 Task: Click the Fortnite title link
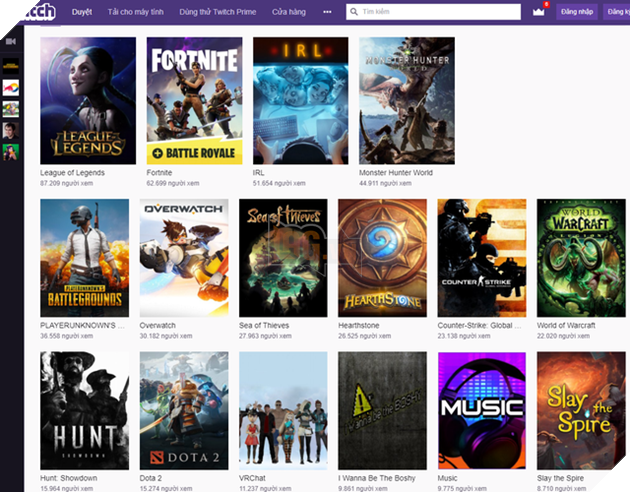(x=159, y=173)
